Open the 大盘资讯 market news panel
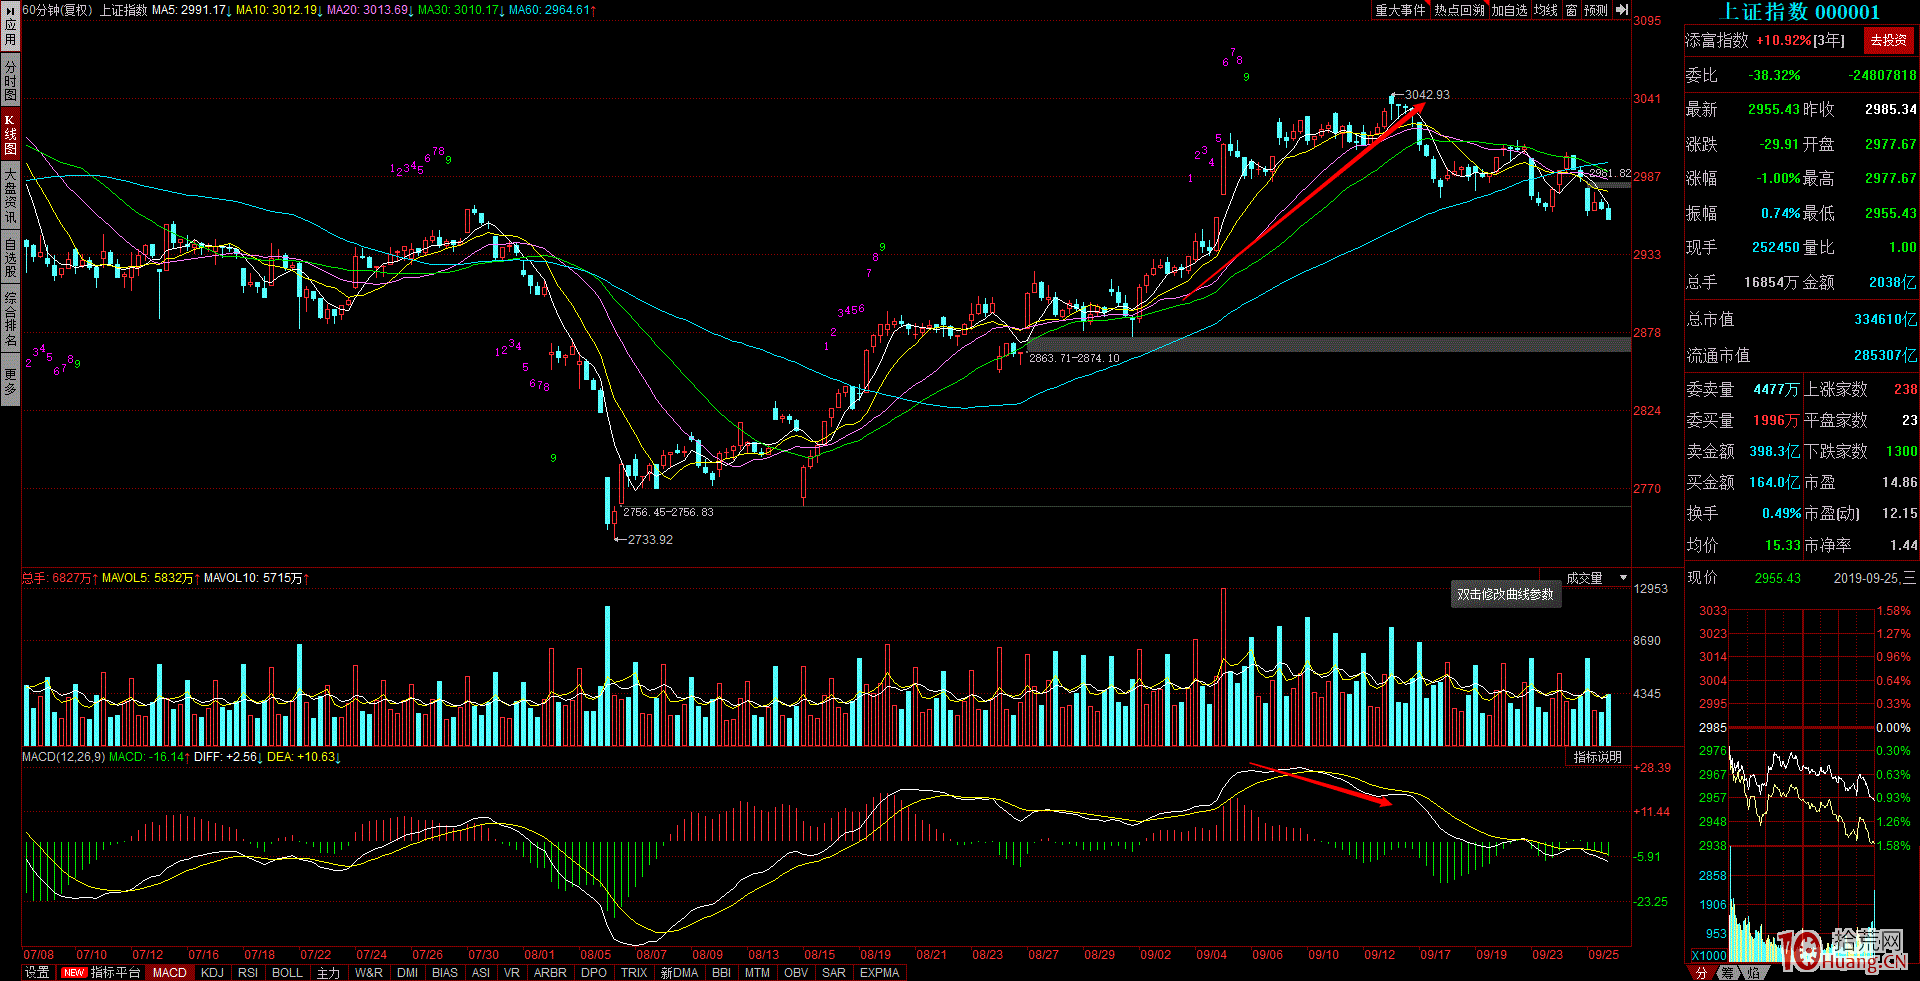1920x981 pixels. (x=10, y=195)
